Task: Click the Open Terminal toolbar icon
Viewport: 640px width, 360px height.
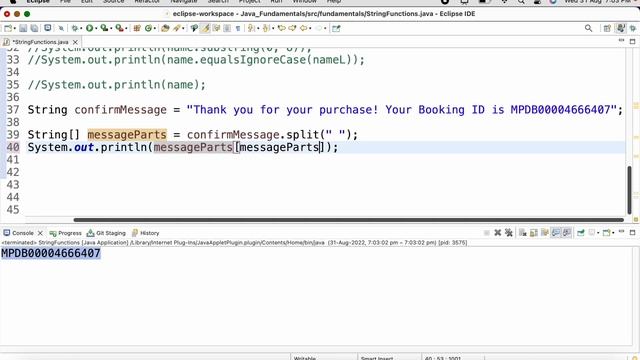Action: tap(47, 28)
